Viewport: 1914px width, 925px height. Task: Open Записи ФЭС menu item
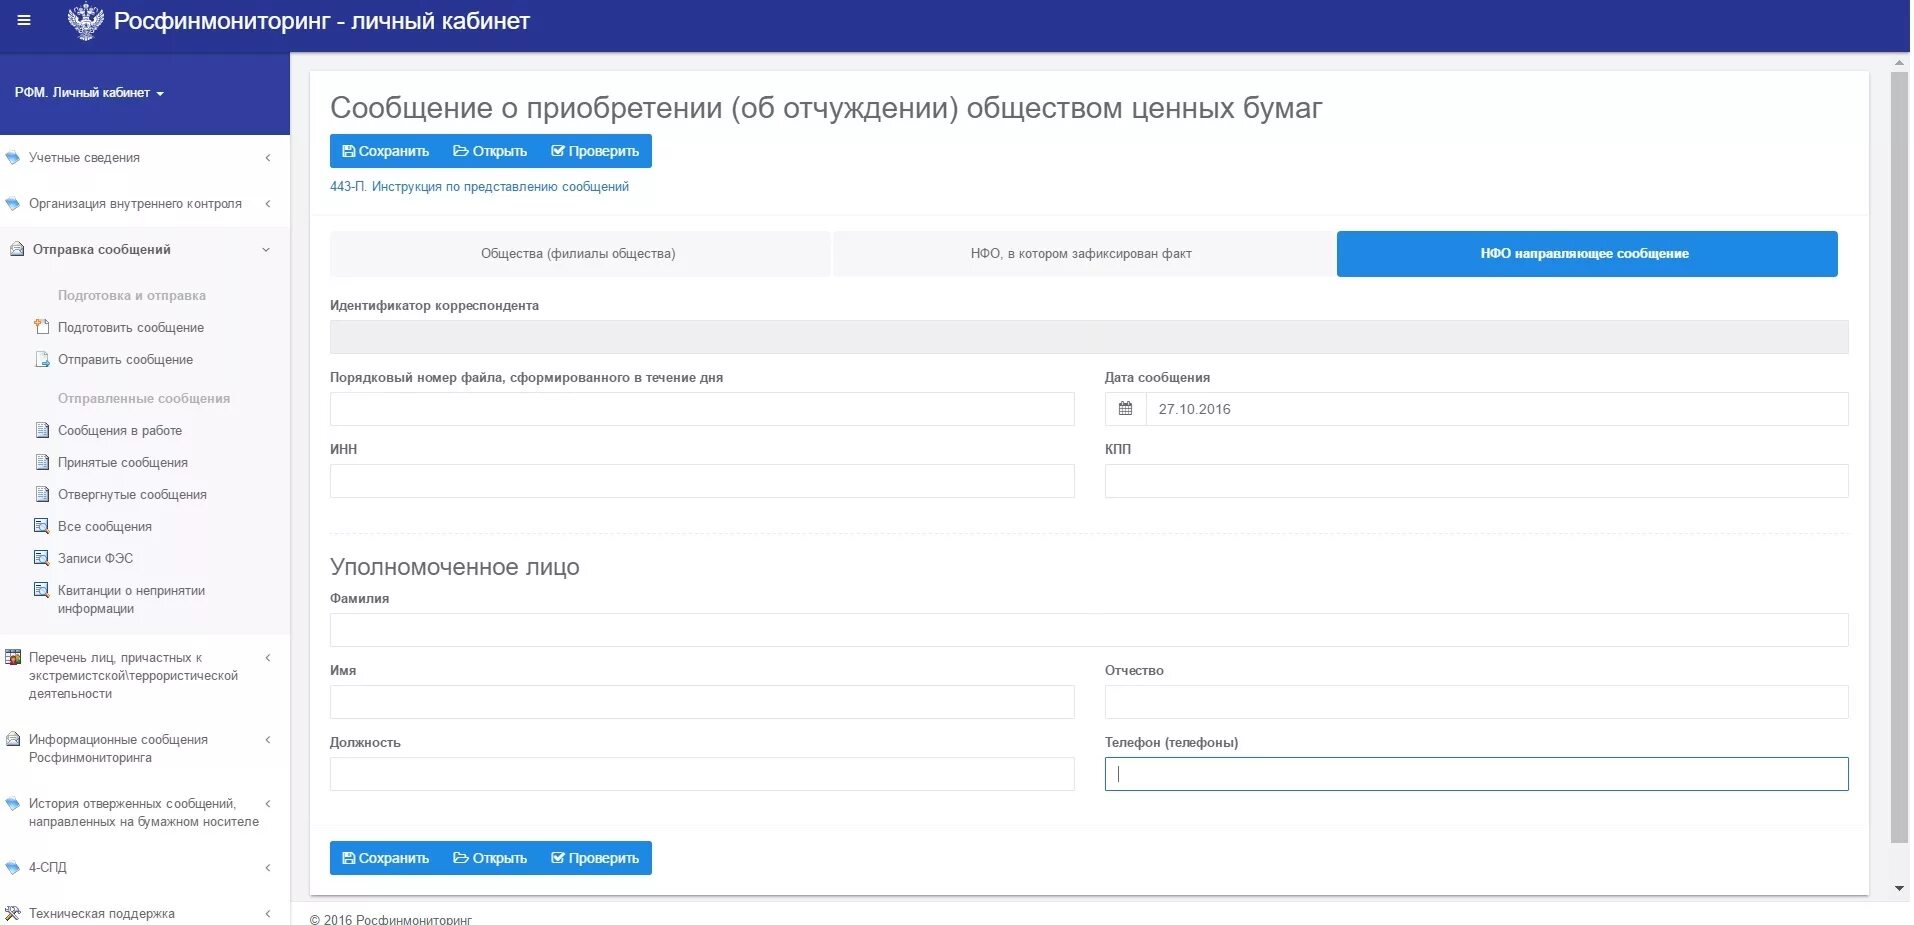tap(95, 558)
